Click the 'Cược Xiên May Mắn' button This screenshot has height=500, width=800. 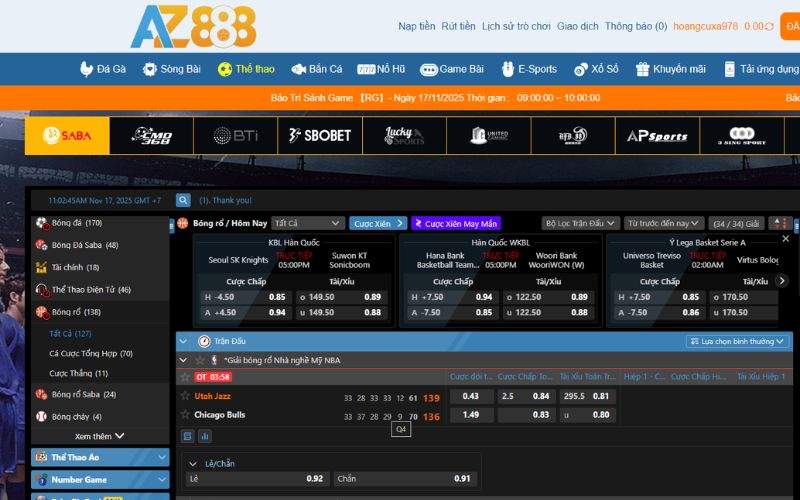pyautogui.click(x=455, y=223)
